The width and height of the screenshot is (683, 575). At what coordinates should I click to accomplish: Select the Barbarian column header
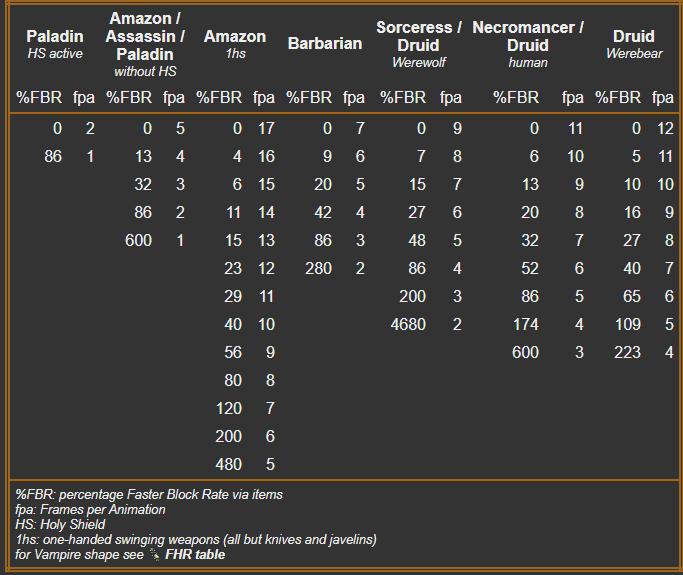click(324, 44)
